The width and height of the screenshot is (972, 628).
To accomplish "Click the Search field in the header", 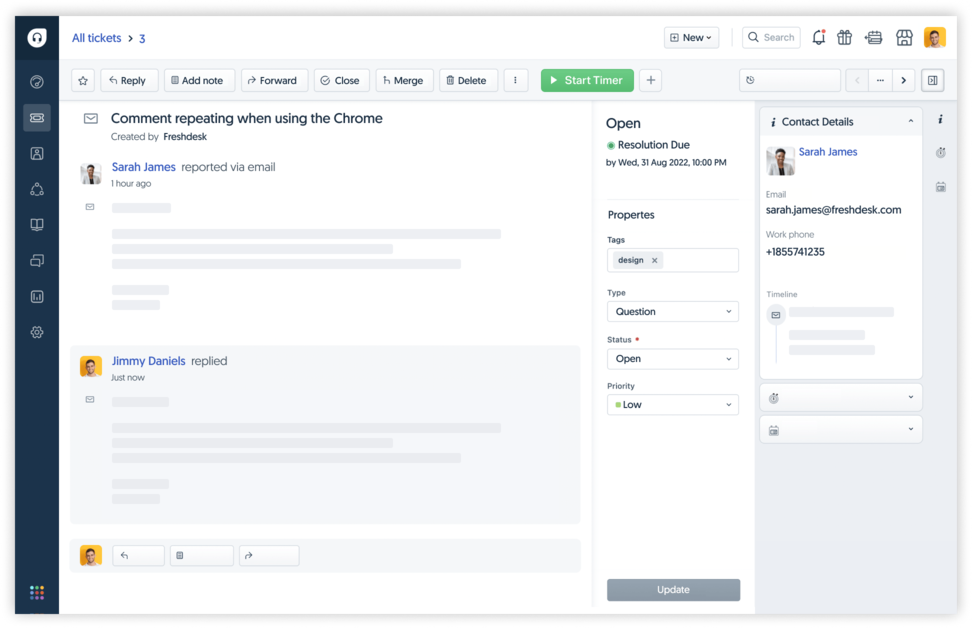I will click(770, 36).
